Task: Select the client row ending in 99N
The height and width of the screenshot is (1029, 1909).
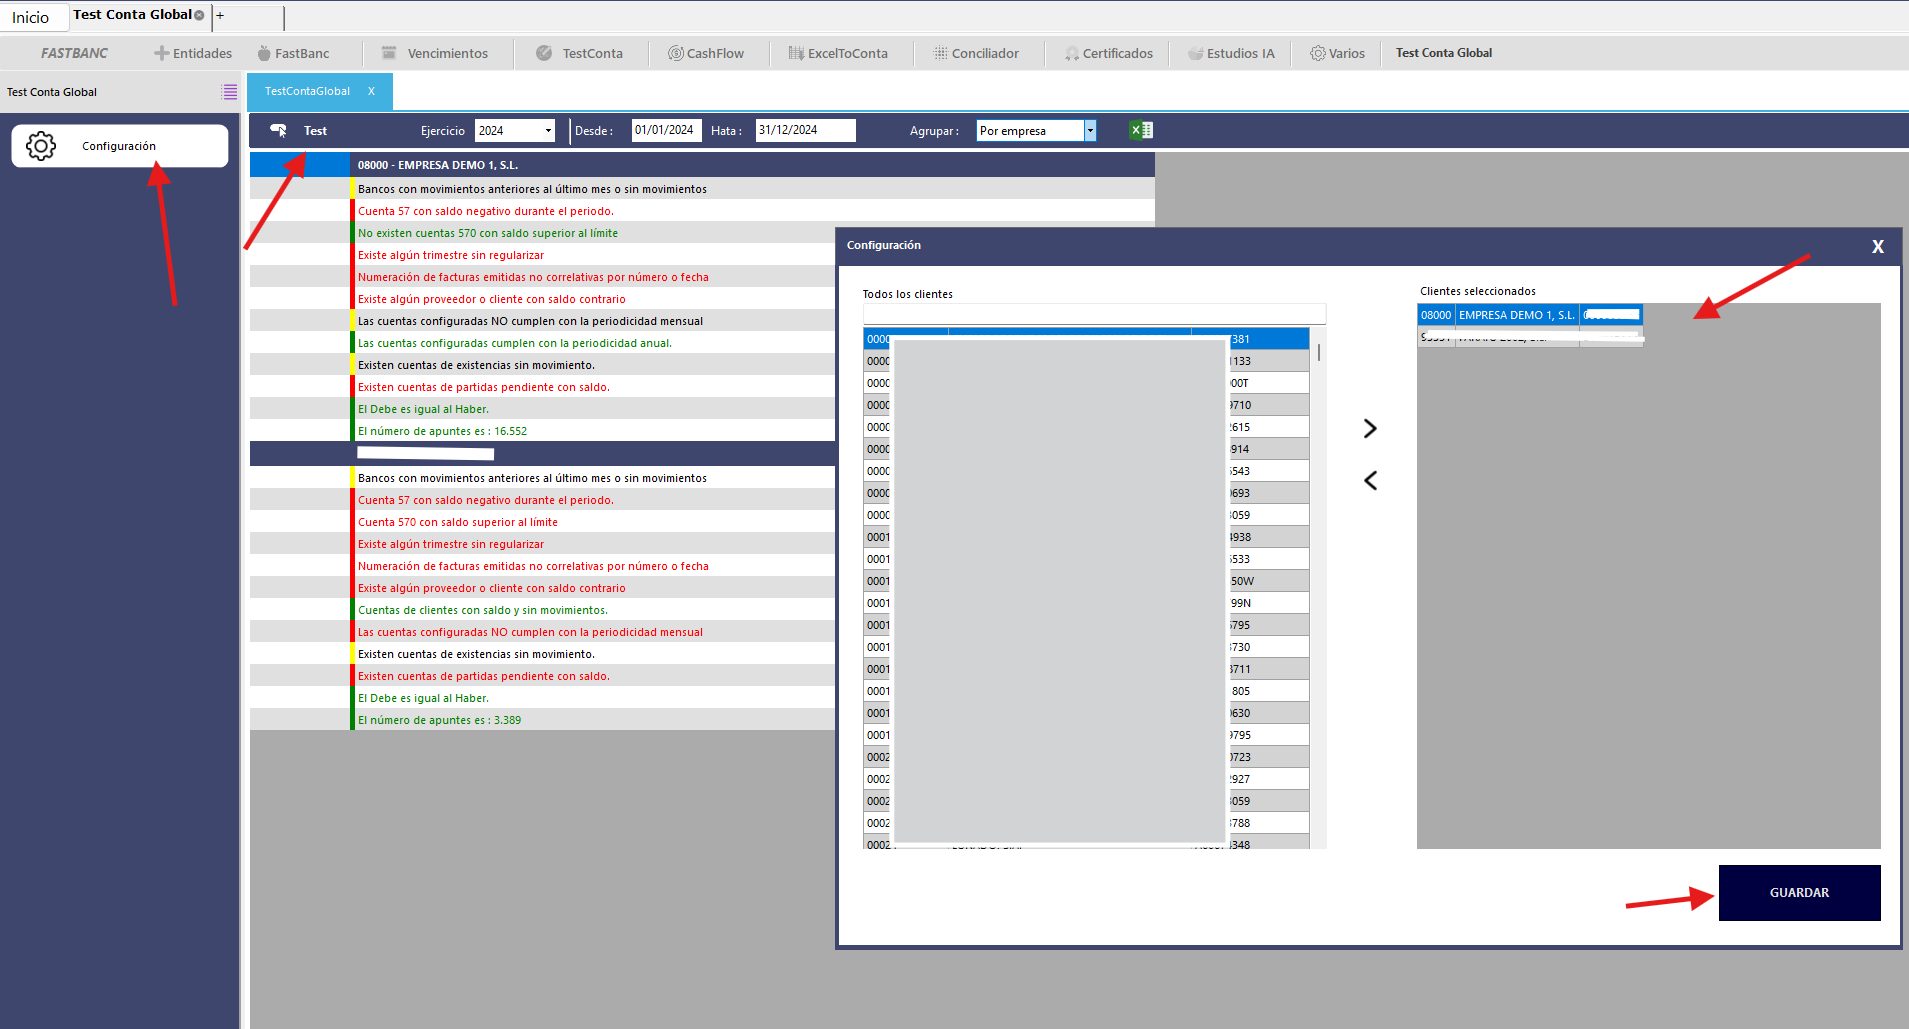Action: [x=1086, y=603]
